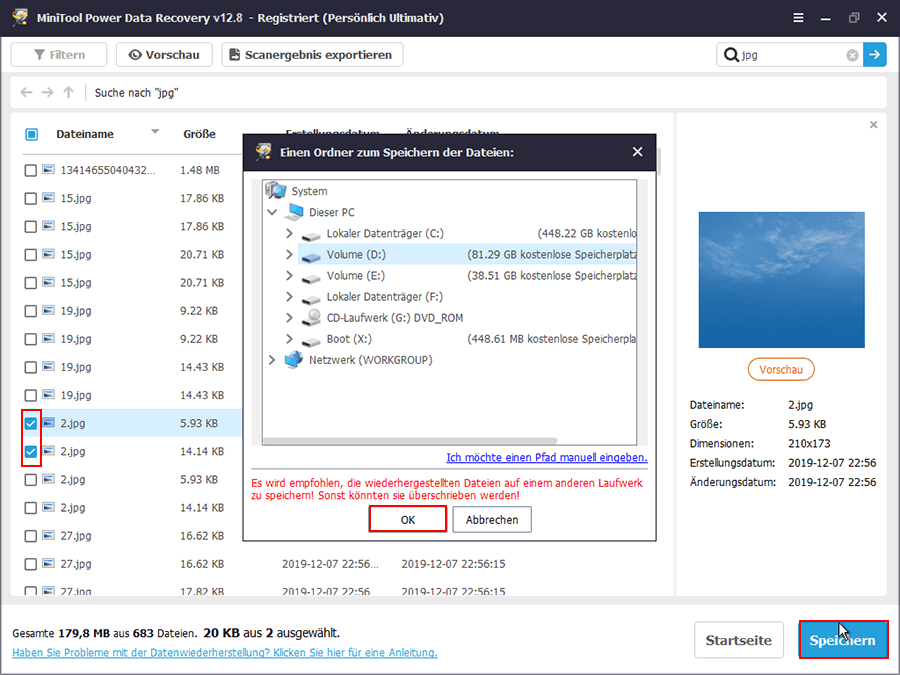Click the Vorschau eye icon in toolbar
The height and width of the screenshot is (675, 900).
pos(133,54)
